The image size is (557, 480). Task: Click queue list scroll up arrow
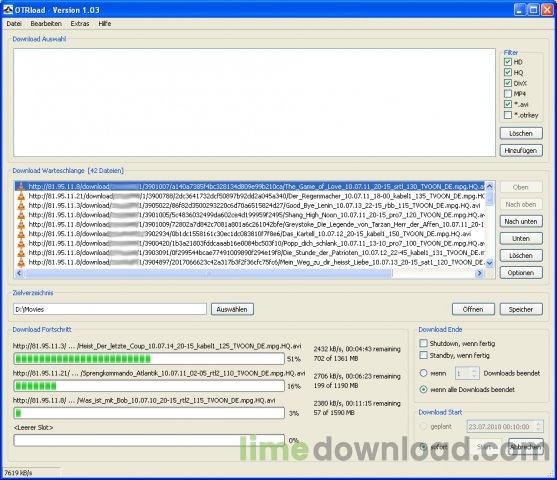pyautogui.click(x=490, y=186)
